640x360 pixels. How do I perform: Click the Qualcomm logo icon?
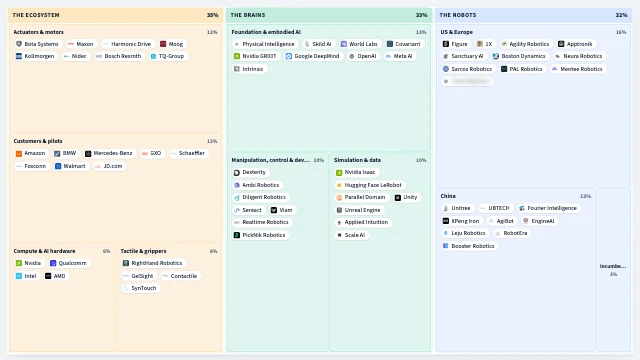[x=53, y=263]
